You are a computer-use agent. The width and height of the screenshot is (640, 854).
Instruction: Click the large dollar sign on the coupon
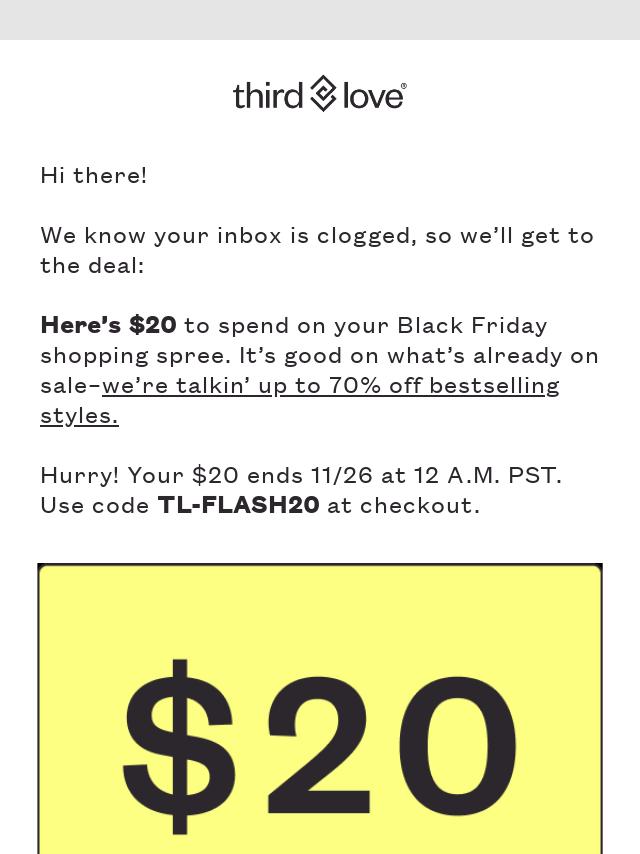point(179,746)
